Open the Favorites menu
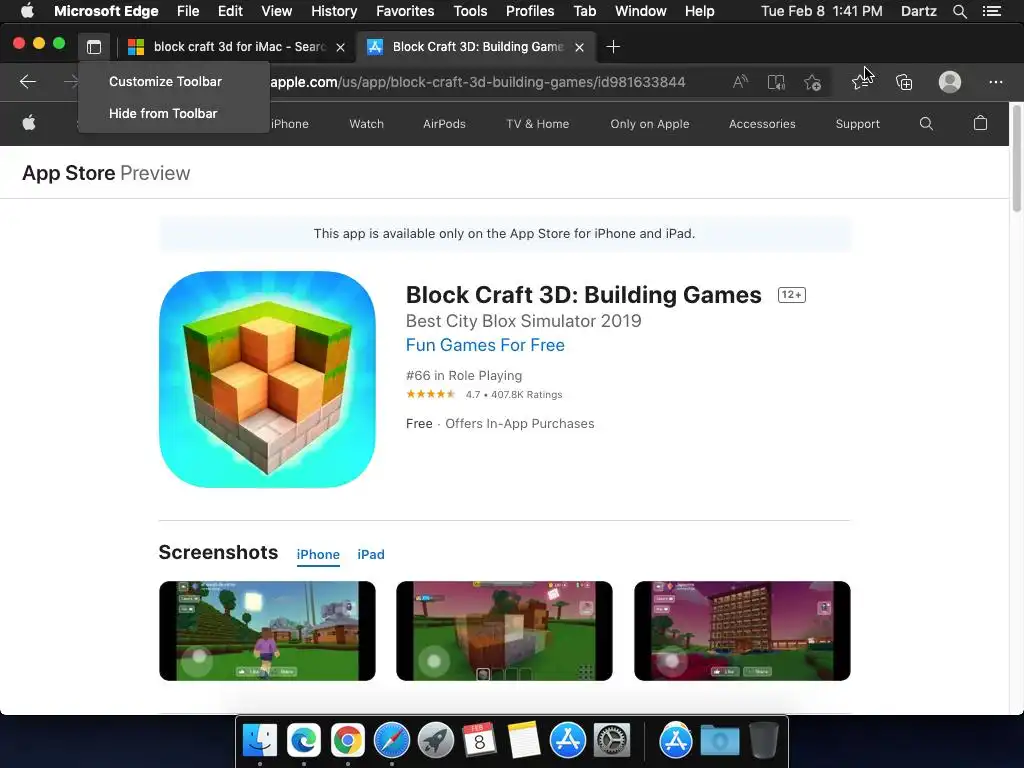 coord(405,11)
